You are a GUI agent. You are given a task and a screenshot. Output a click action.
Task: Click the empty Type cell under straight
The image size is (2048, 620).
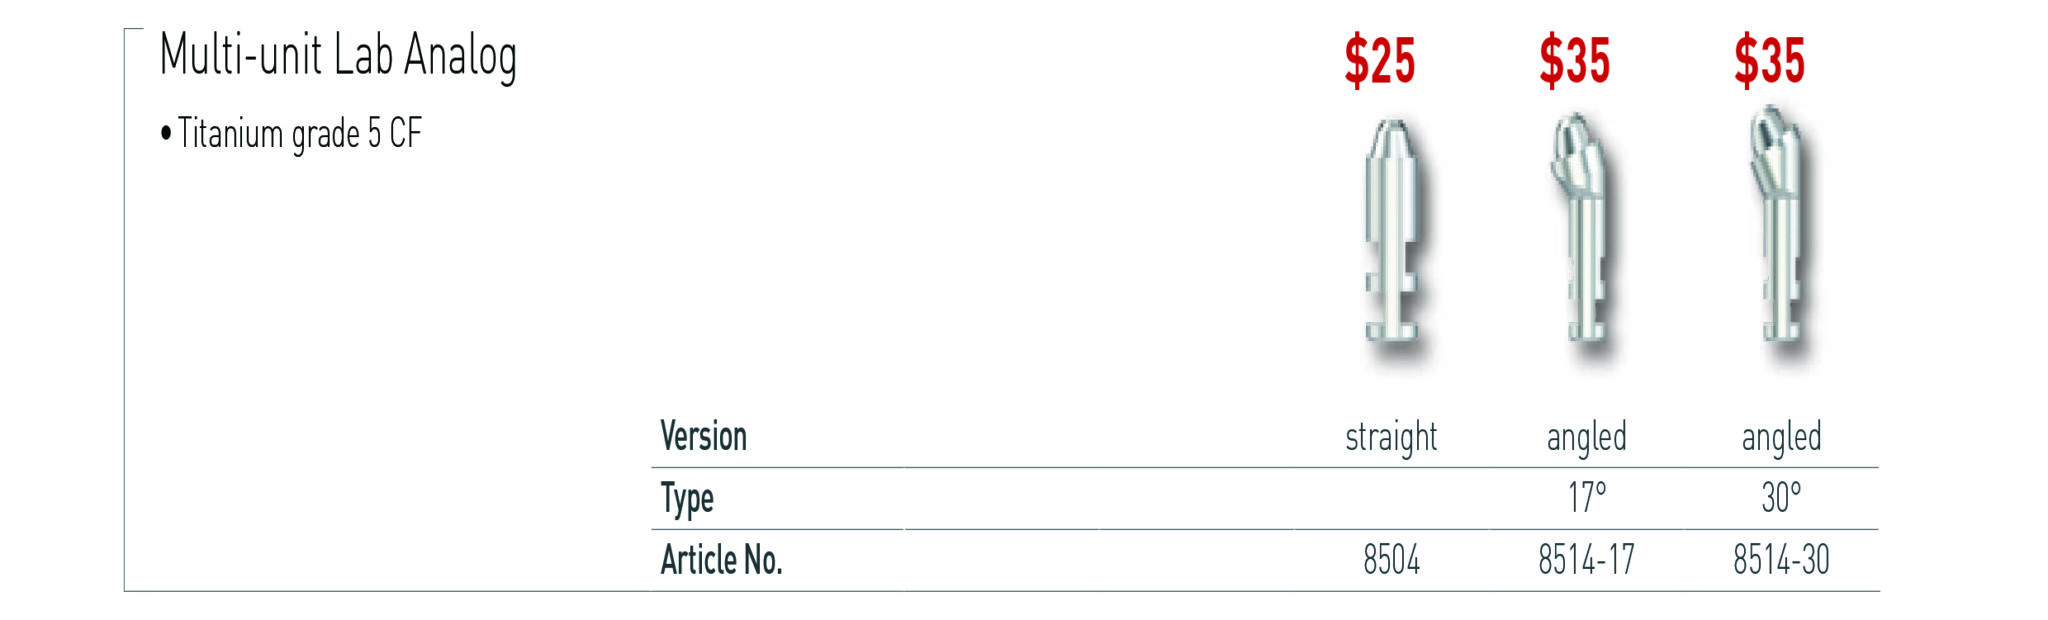(x=1391, y=498)
